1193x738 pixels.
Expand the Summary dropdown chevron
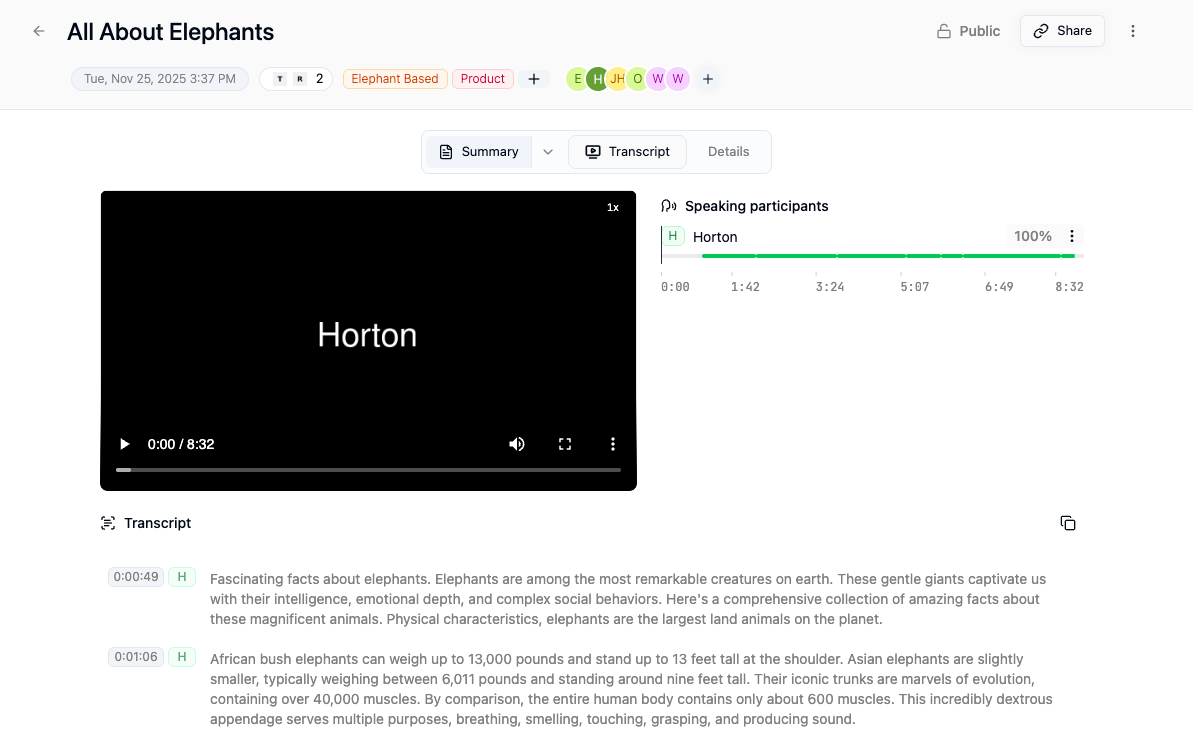(x=548, y=152)
